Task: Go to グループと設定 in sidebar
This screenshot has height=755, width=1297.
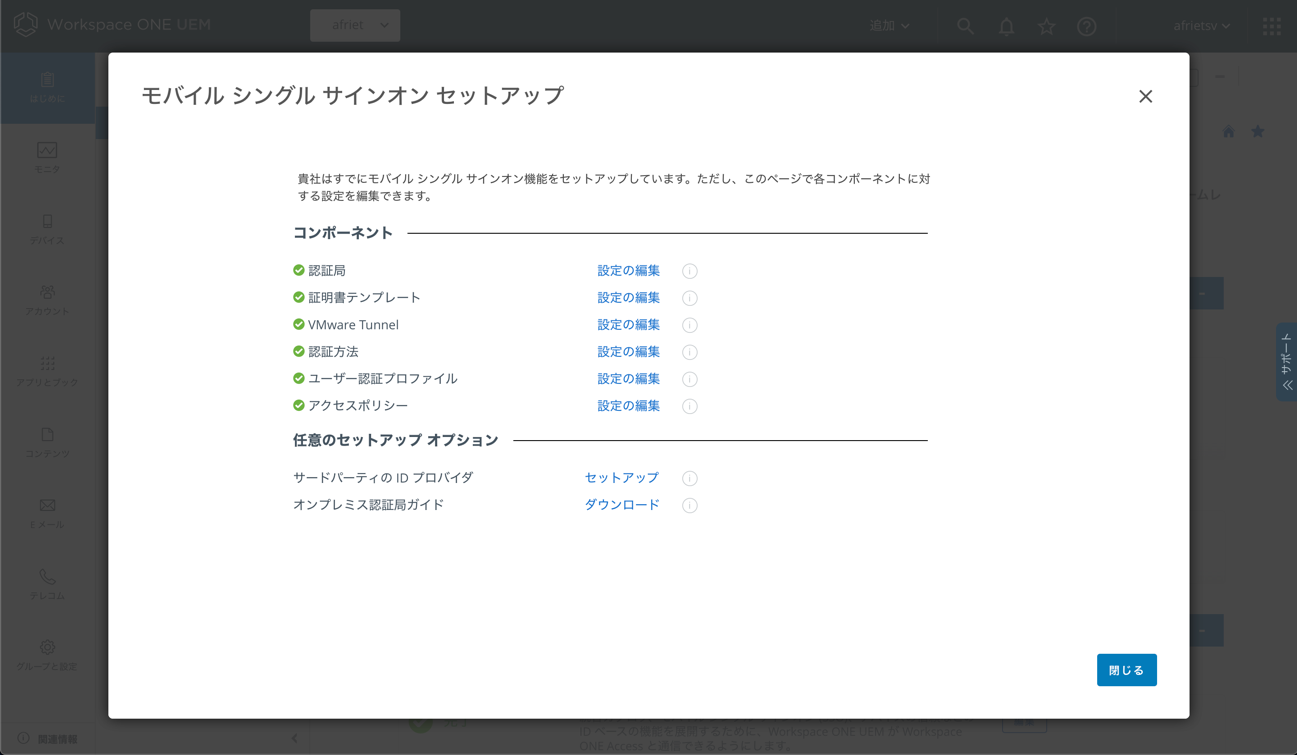Action: pyautogui.click(x=47, y=656)
